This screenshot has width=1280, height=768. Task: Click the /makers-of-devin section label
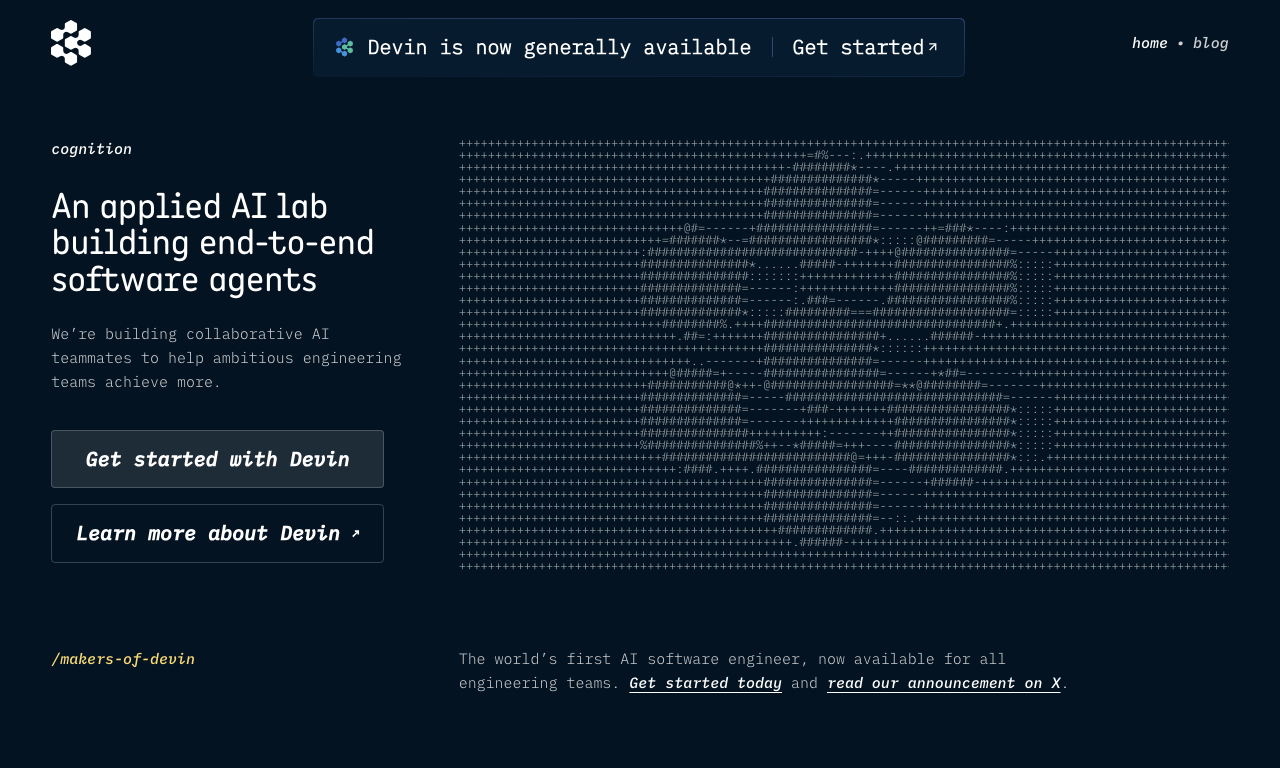tap(123, 659)
